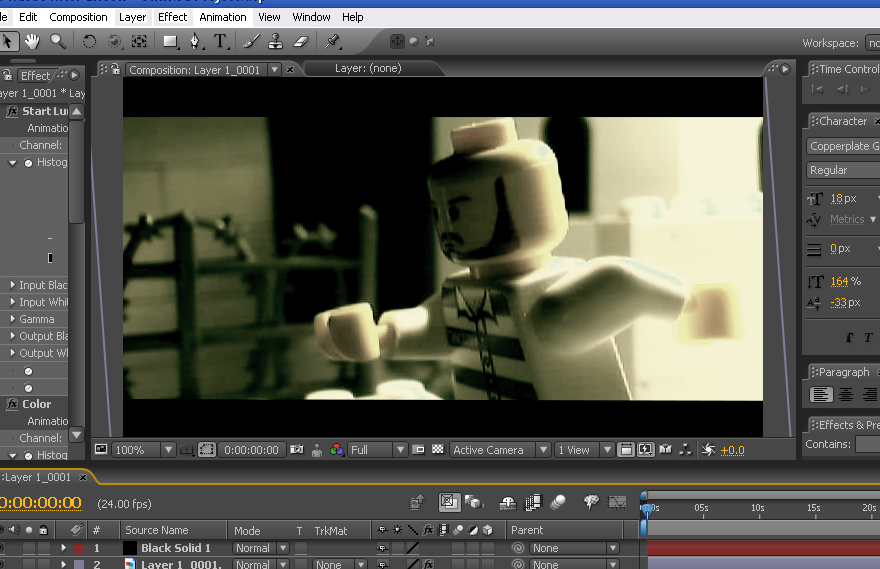
Task: Select the Zoom magnifier tool
Action: [x=58, y=42]
